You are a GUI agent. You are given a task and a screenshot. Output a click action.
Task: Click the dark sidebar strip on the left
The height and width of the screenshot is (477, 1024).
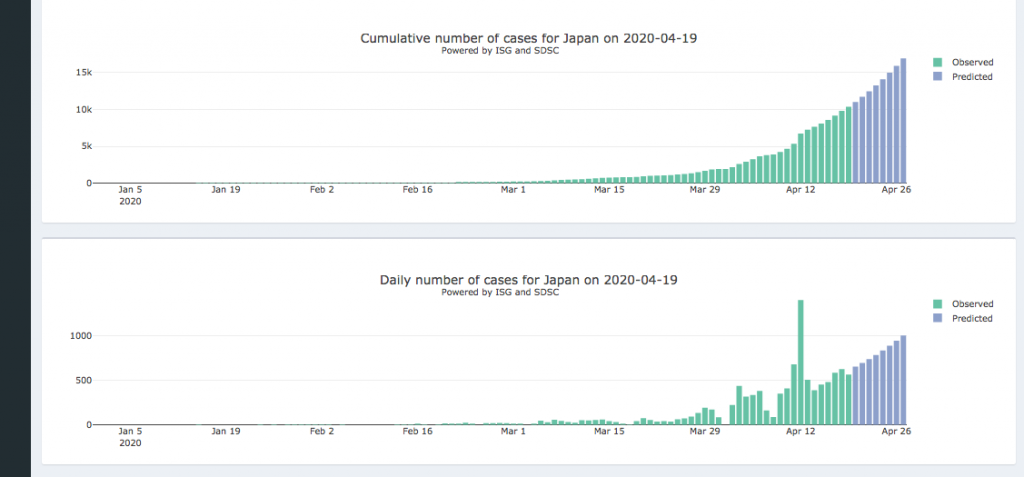pos(15,238)
